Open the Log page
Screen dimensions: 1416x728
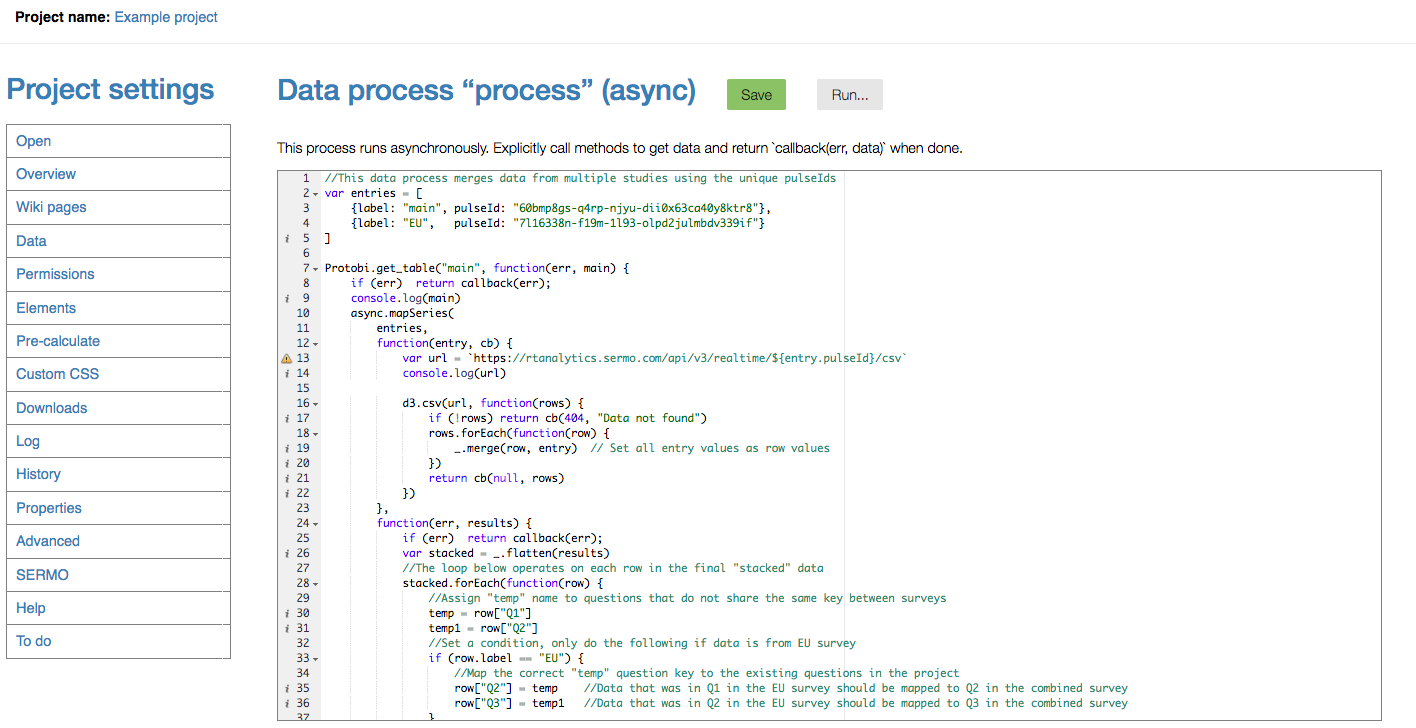click(118, 441)
